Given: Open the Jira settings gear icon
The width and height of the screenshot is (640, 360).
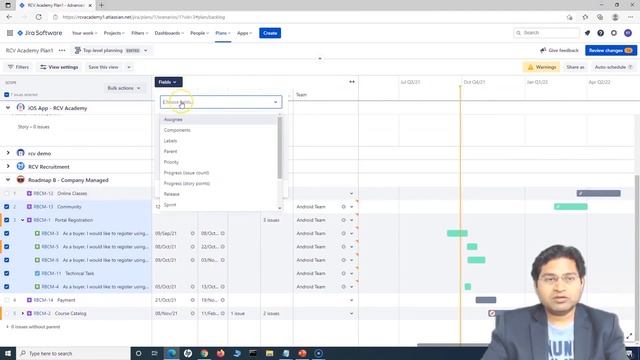Looking at the screenshot, I should [x=614, y=33].
